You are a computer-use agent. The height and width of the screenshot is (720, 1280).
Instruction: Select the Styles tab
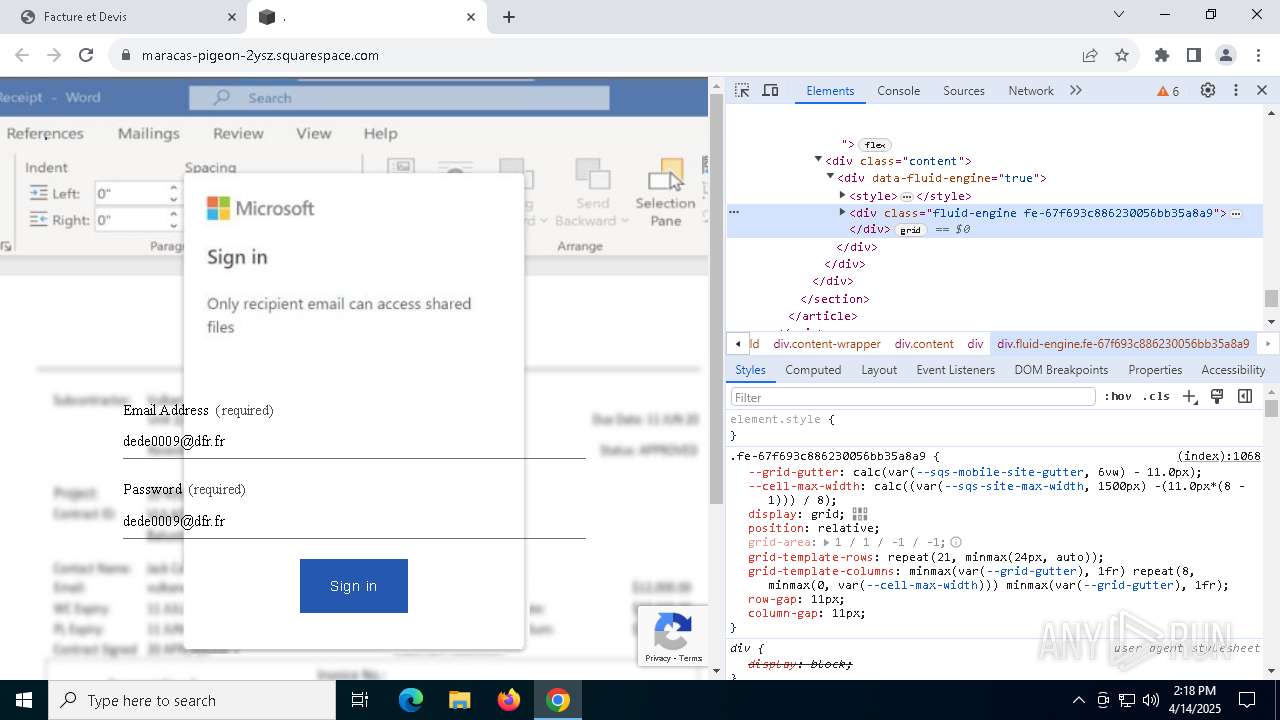point(750,369)
